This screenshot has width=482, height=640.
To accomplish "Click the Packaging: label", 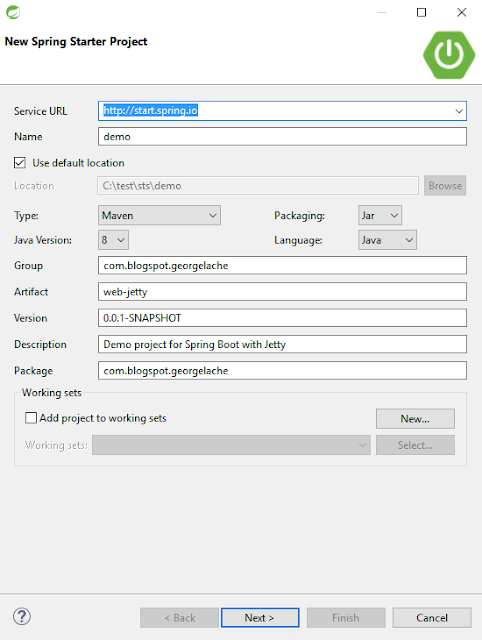I will (x=300, y=216).
